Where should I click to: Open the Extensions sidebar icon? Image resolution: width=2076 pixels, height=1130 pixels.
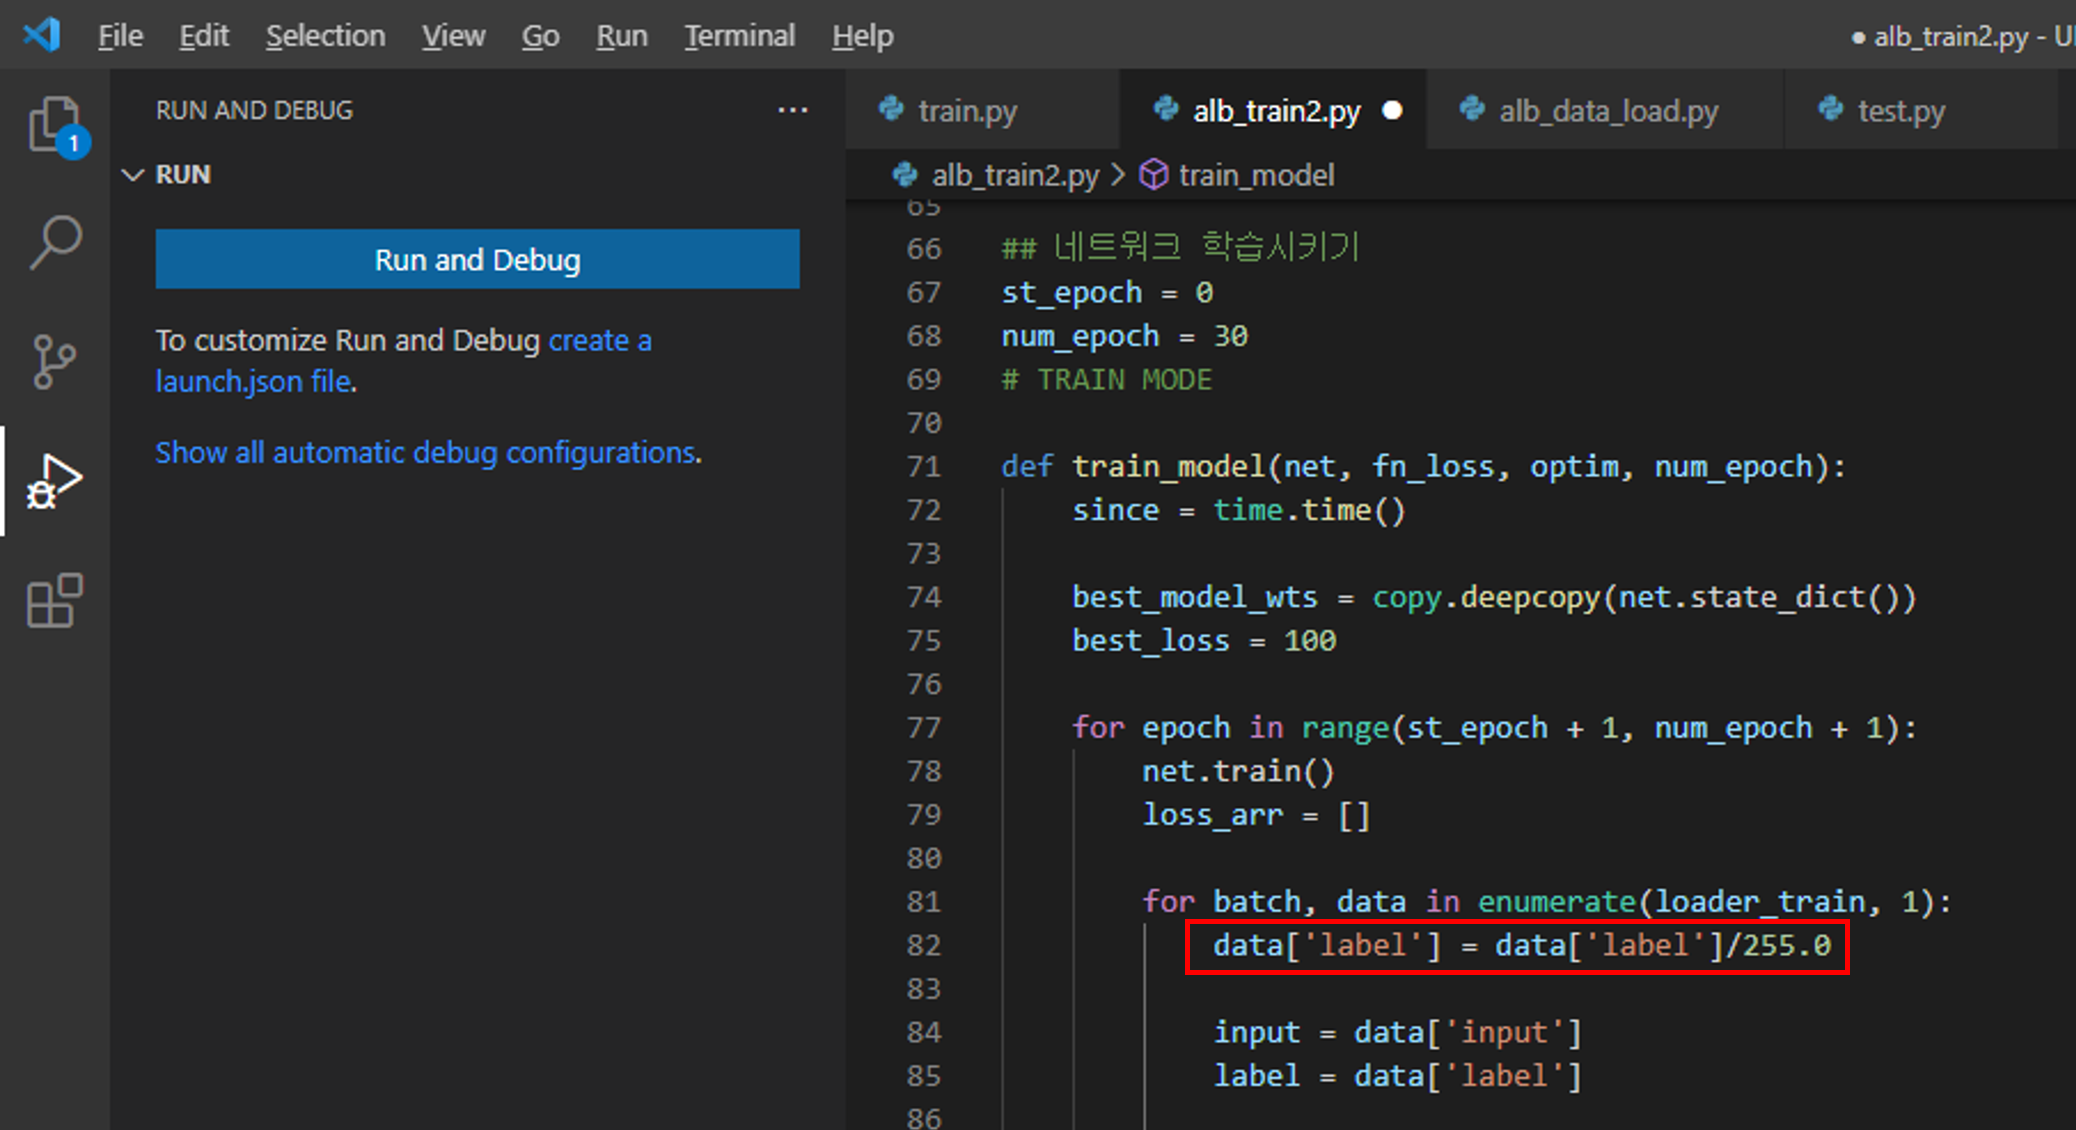[55, 601]
